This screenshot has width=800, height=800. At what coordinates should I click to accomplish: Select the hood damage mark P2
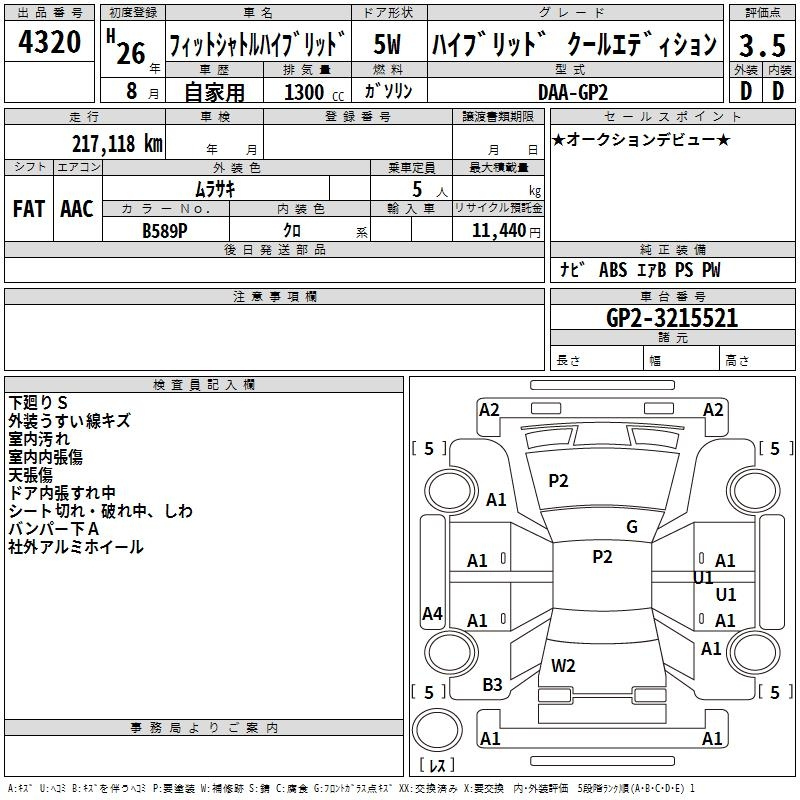click(x=558, y=480)
